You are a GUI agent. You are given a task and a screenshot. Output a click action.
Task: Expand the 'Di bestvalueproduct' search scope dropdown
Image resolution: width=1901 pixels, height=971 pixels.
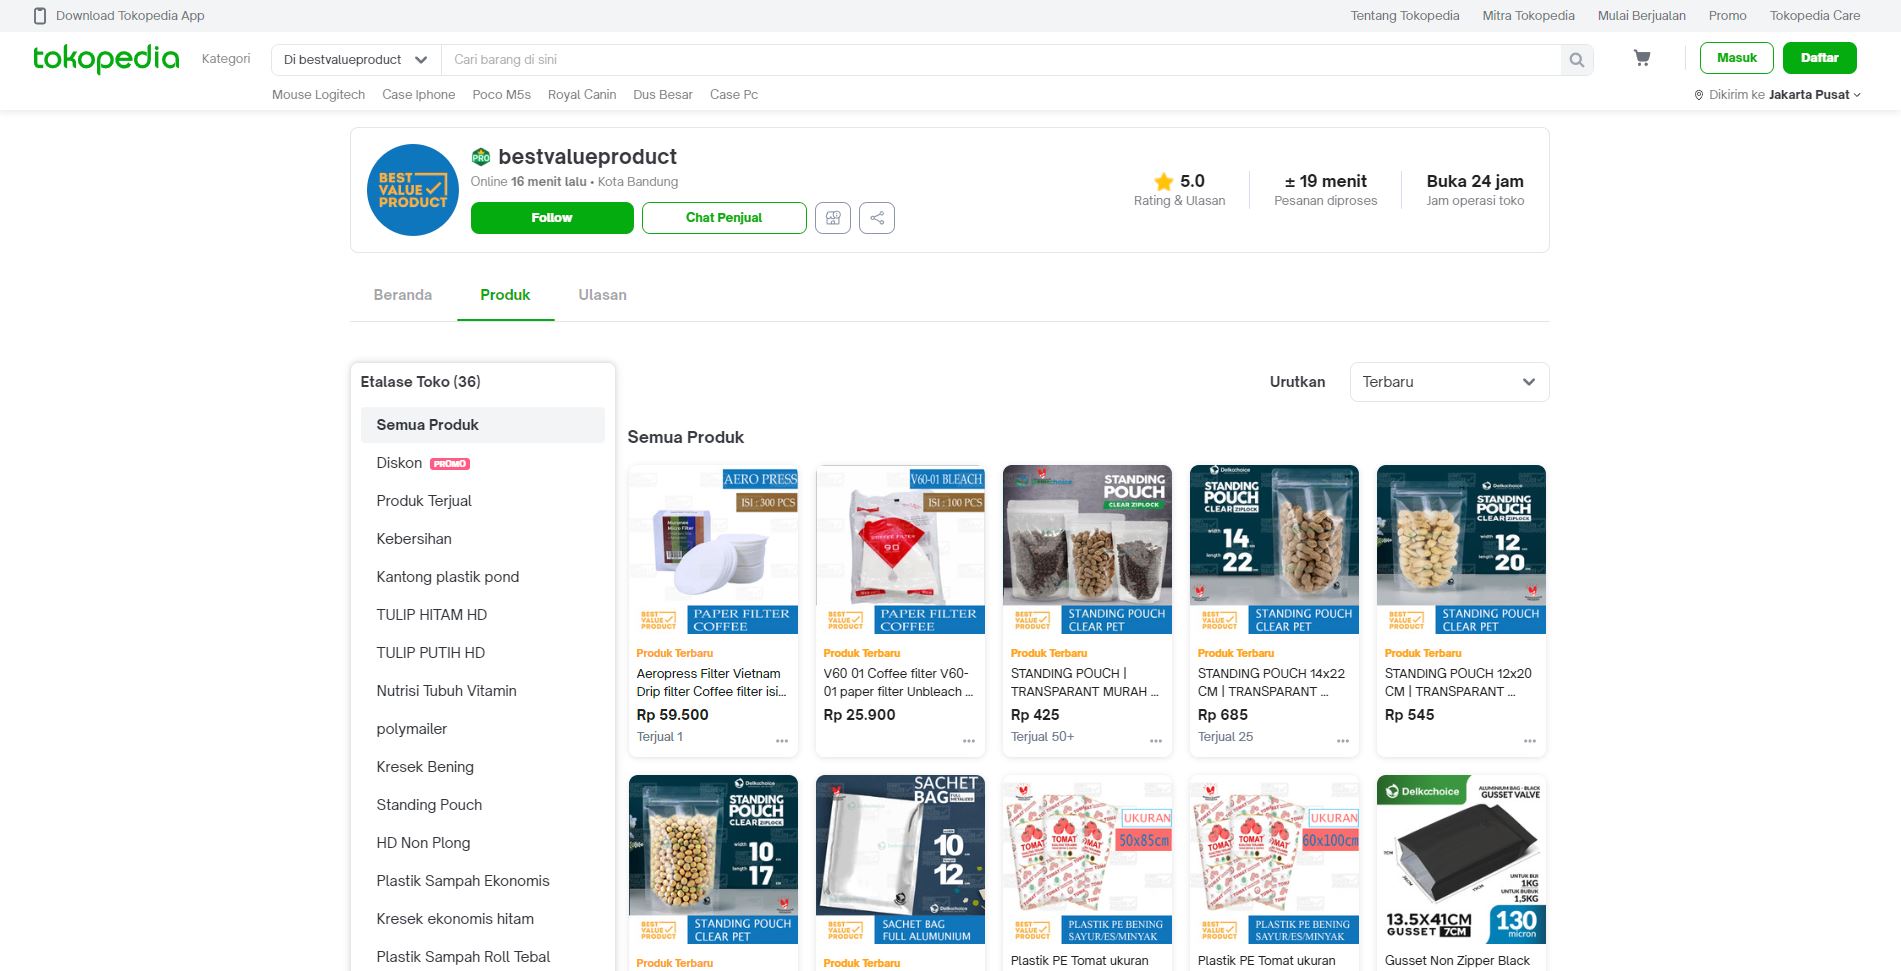[356, 60]
